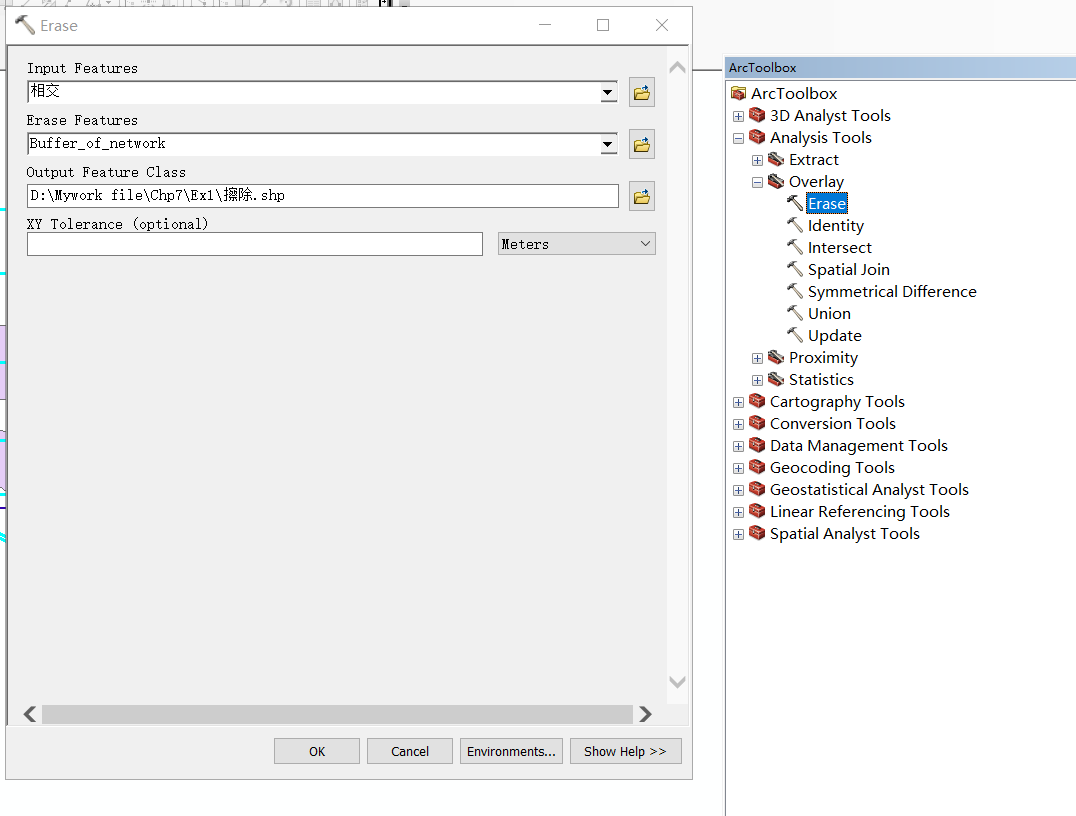Open the Erase Features dropdown list
Viewport: 1076px width, 816px height.
(x=609, y=144)
